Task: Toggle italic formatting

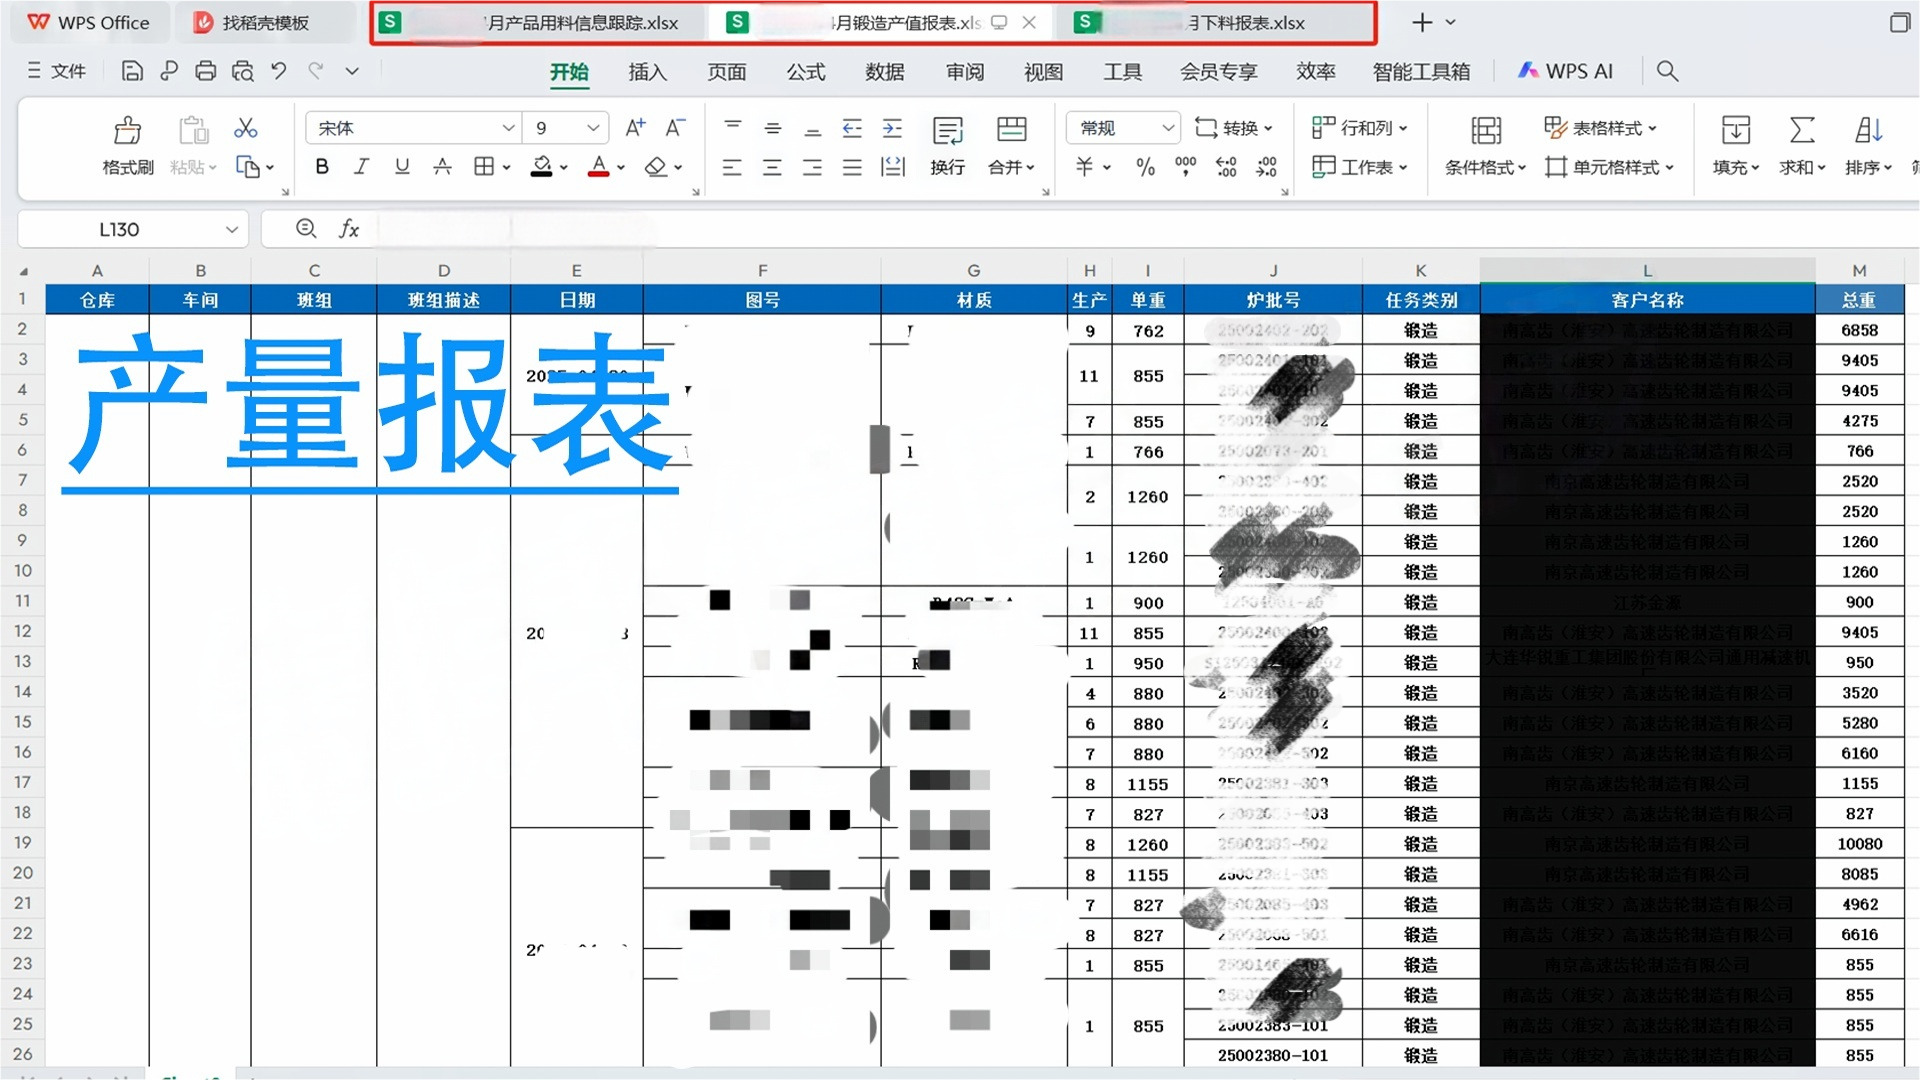Action: (x=361, y=167)
